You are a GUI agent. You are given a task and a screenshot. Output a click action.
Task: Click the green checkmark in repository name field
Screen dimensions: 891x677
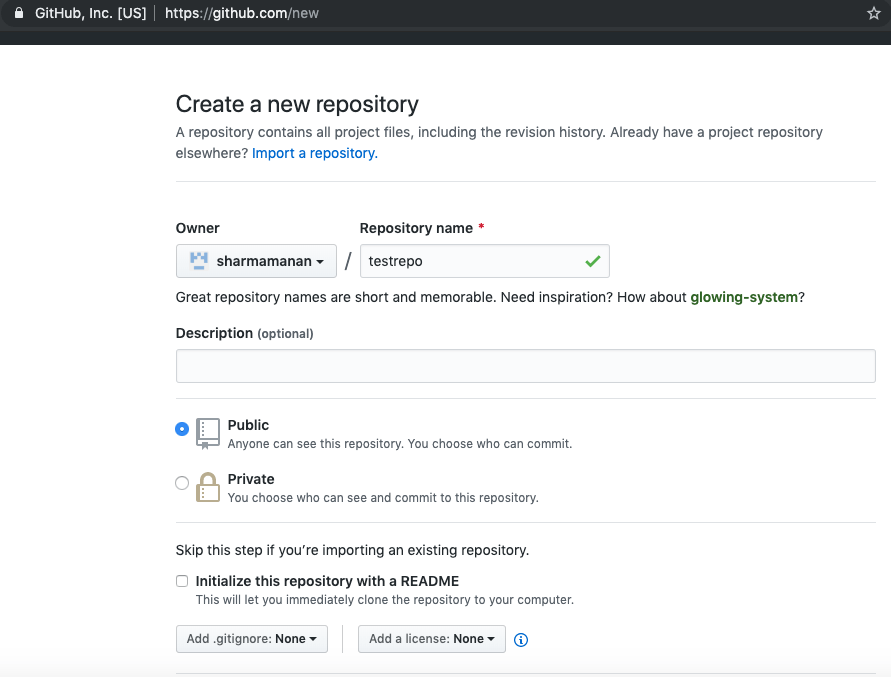(x=593, y=261)
